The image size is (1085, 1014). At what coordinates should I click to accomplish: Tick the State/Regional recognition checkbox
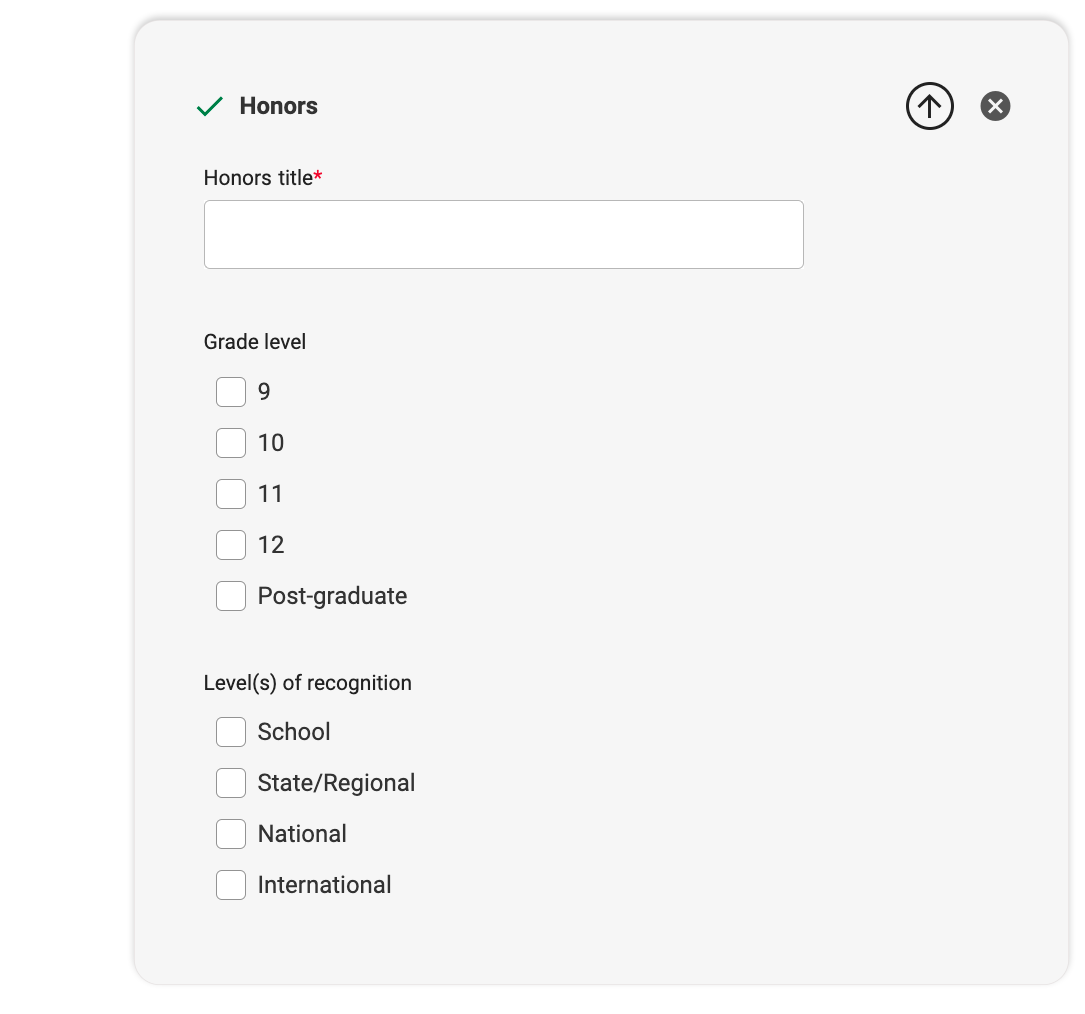(x=231, y=783)
